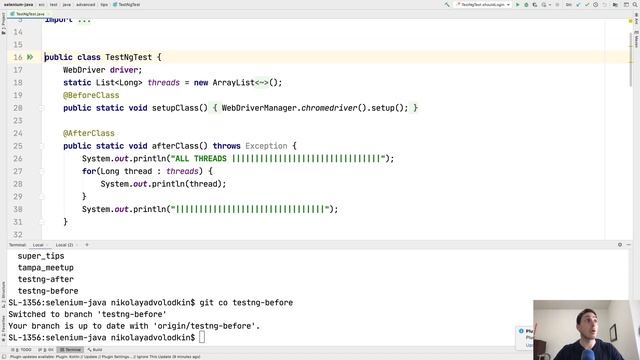Collapse the afterClass method fold on line 25
The height and width of the screenshot is (360, 640).
point(42,146)
